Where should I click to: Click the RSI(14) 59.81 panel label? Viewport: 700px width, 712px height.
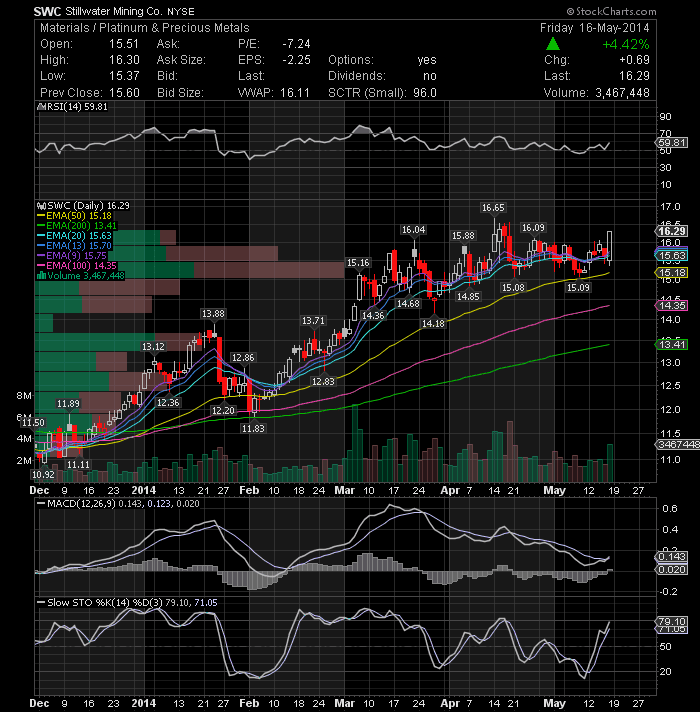(x=77, y=107)
